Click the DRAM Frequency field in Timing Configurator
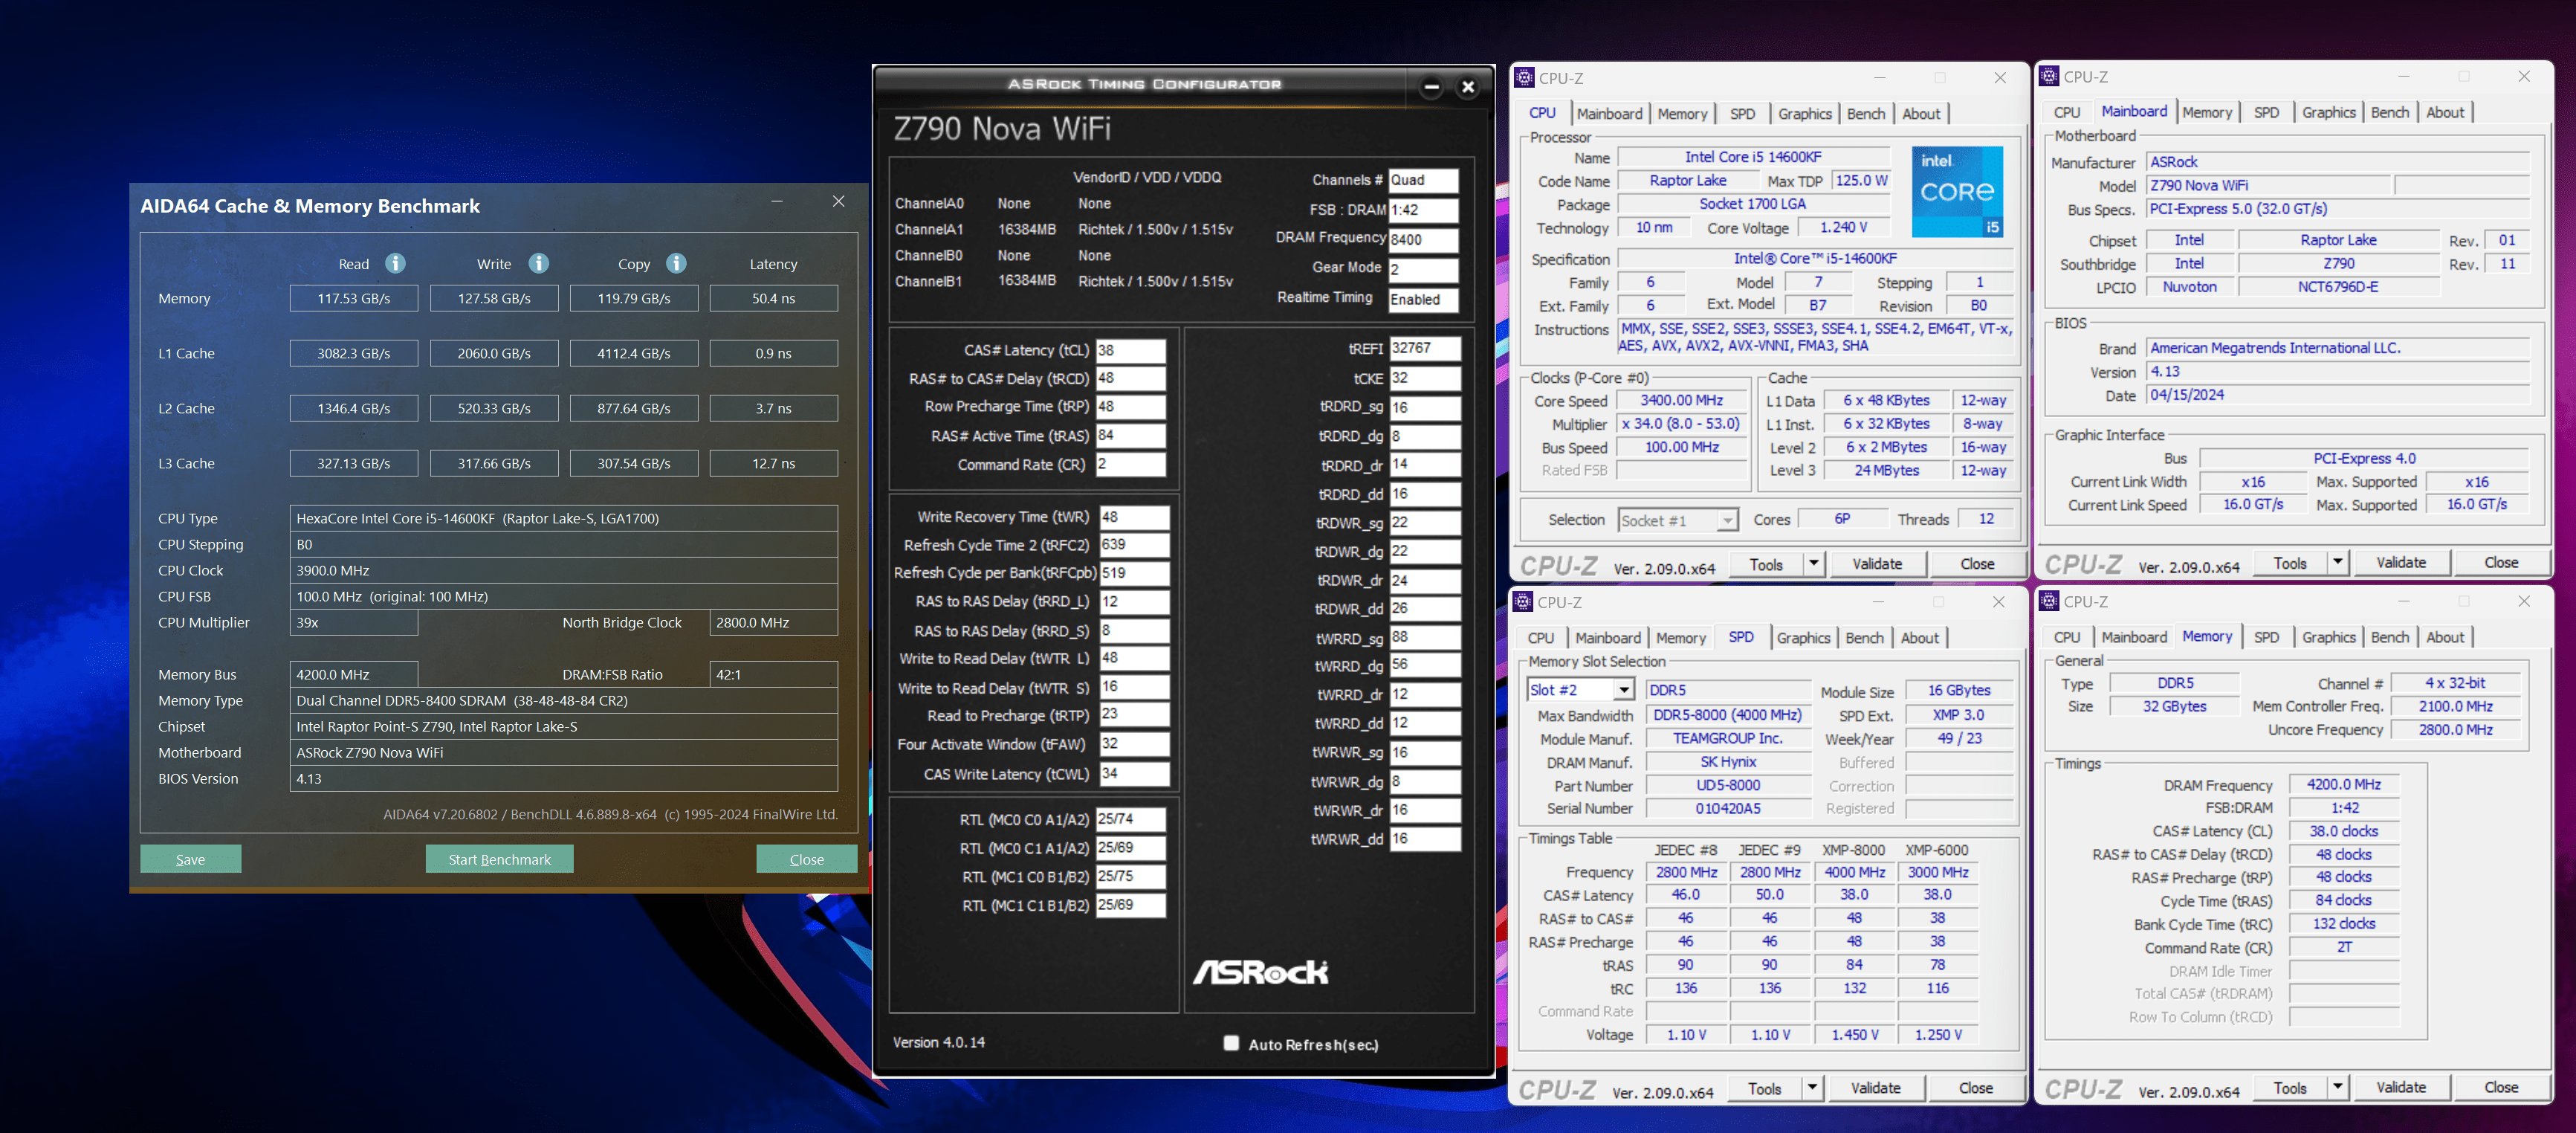2576x1133 pixels. [1423, 239]
